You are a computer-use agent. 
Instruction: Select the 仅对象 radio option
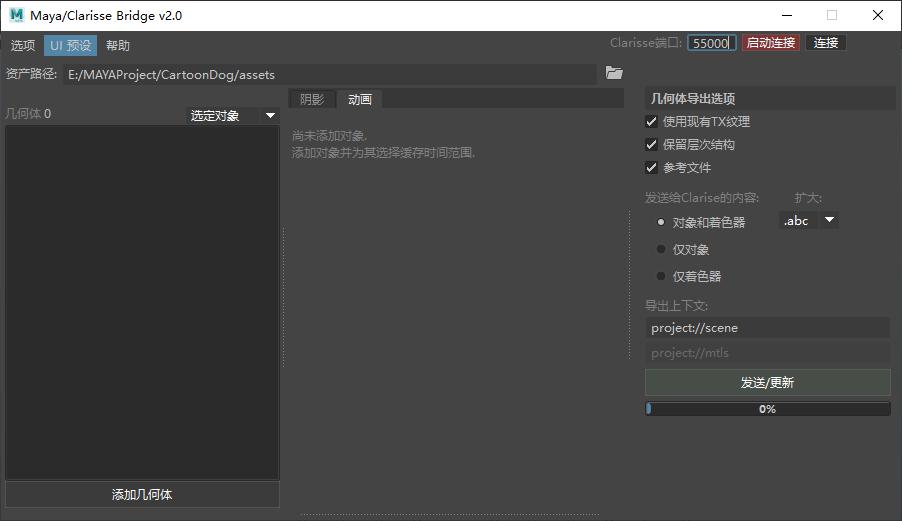[660, 249]
